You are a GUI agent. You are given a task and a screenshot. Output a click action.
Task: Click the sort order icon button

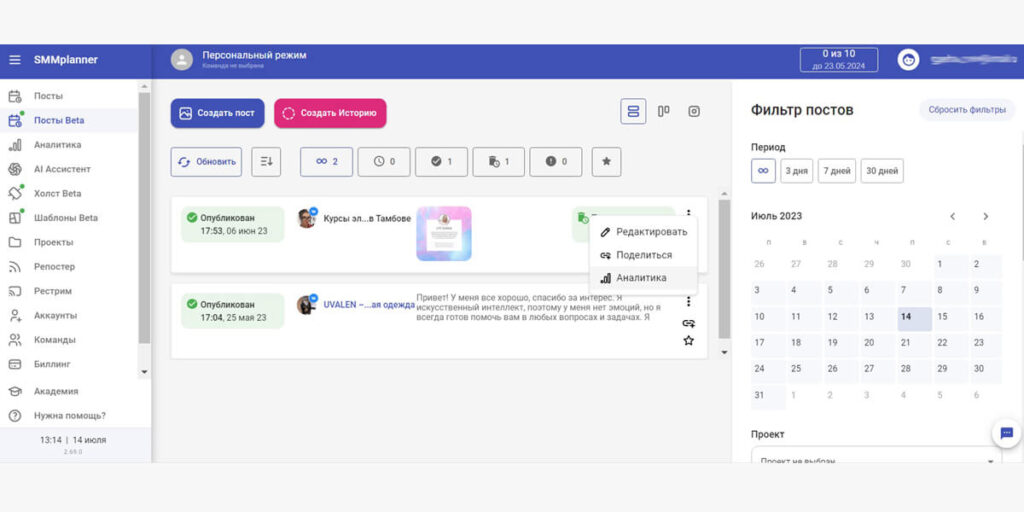click(x=266, y=161)
